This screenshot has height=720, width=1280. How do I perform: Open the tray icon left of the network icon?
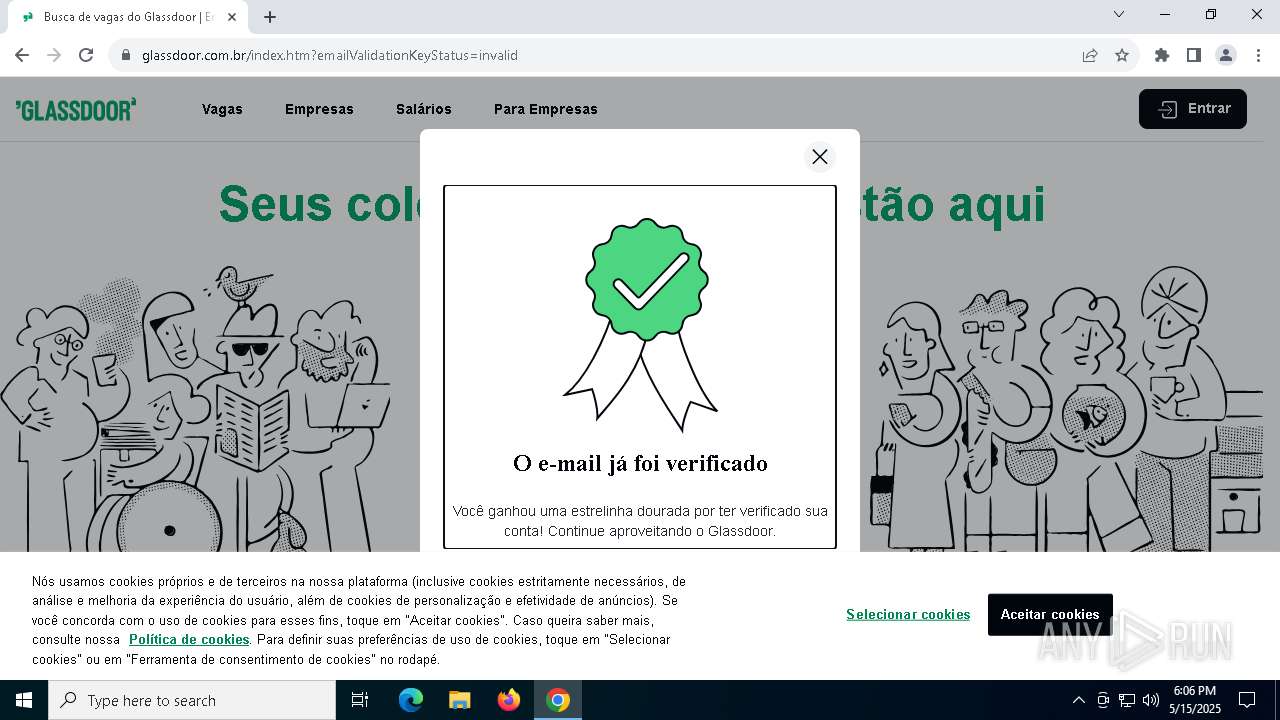(1103, 700)
